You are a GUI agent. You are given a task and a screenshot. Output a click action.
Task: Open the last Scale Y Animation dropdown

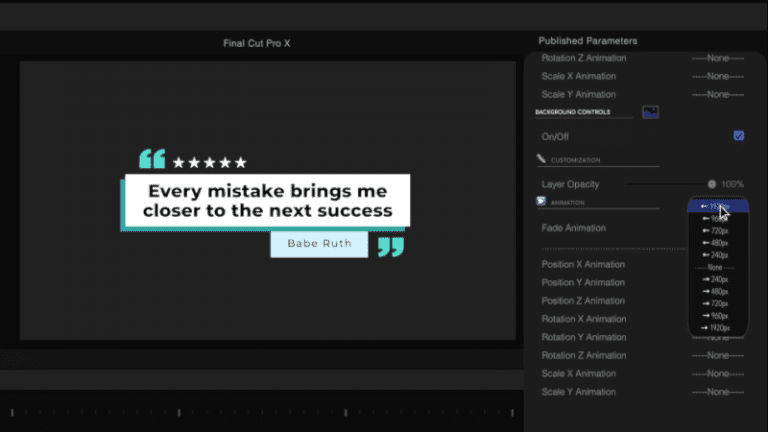(718, 392)
